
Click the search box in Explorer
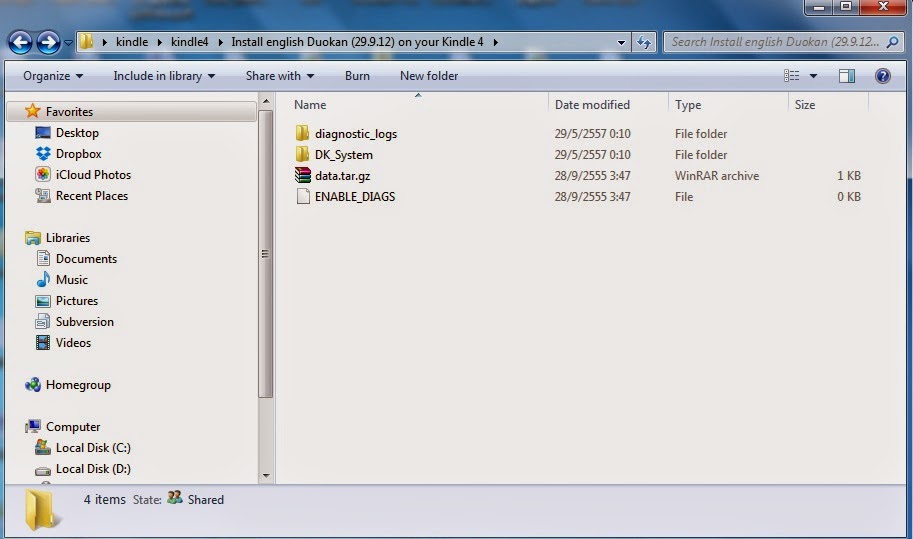coord(775,42)
